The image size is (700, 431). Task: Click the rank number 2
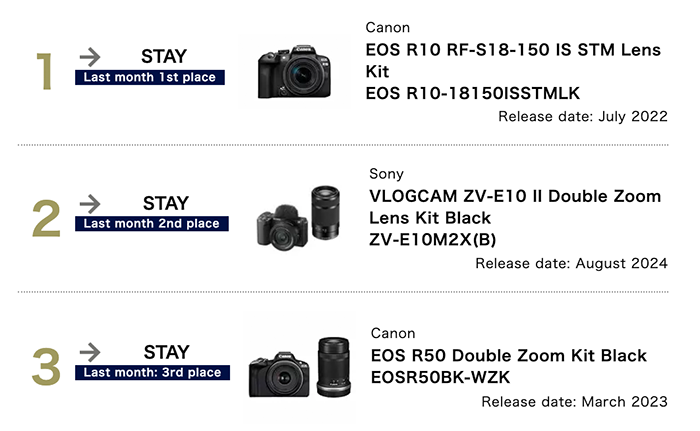click(46, 219)
